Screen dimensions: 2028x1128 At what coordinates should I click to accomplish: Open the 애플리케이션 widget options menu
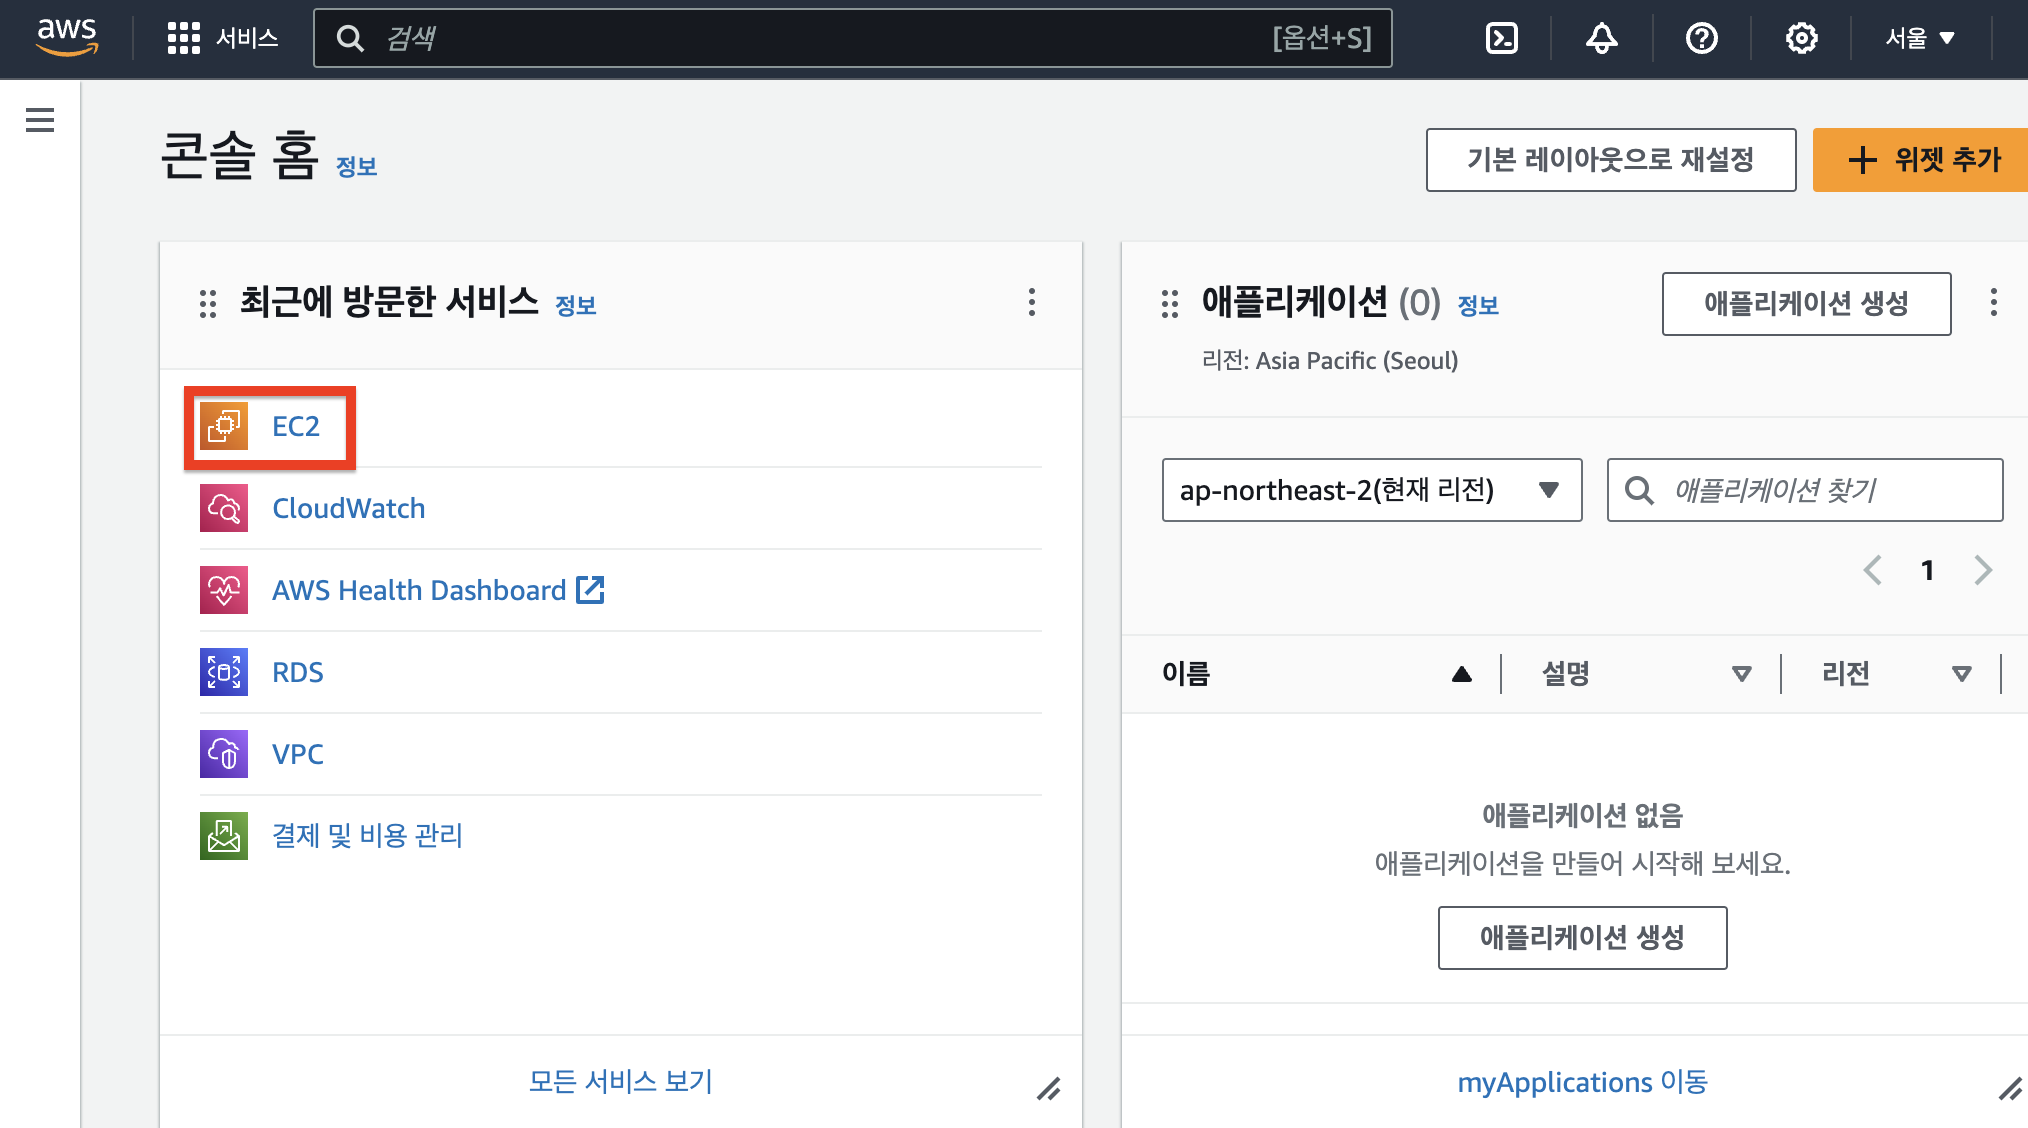pos(1994,302)
